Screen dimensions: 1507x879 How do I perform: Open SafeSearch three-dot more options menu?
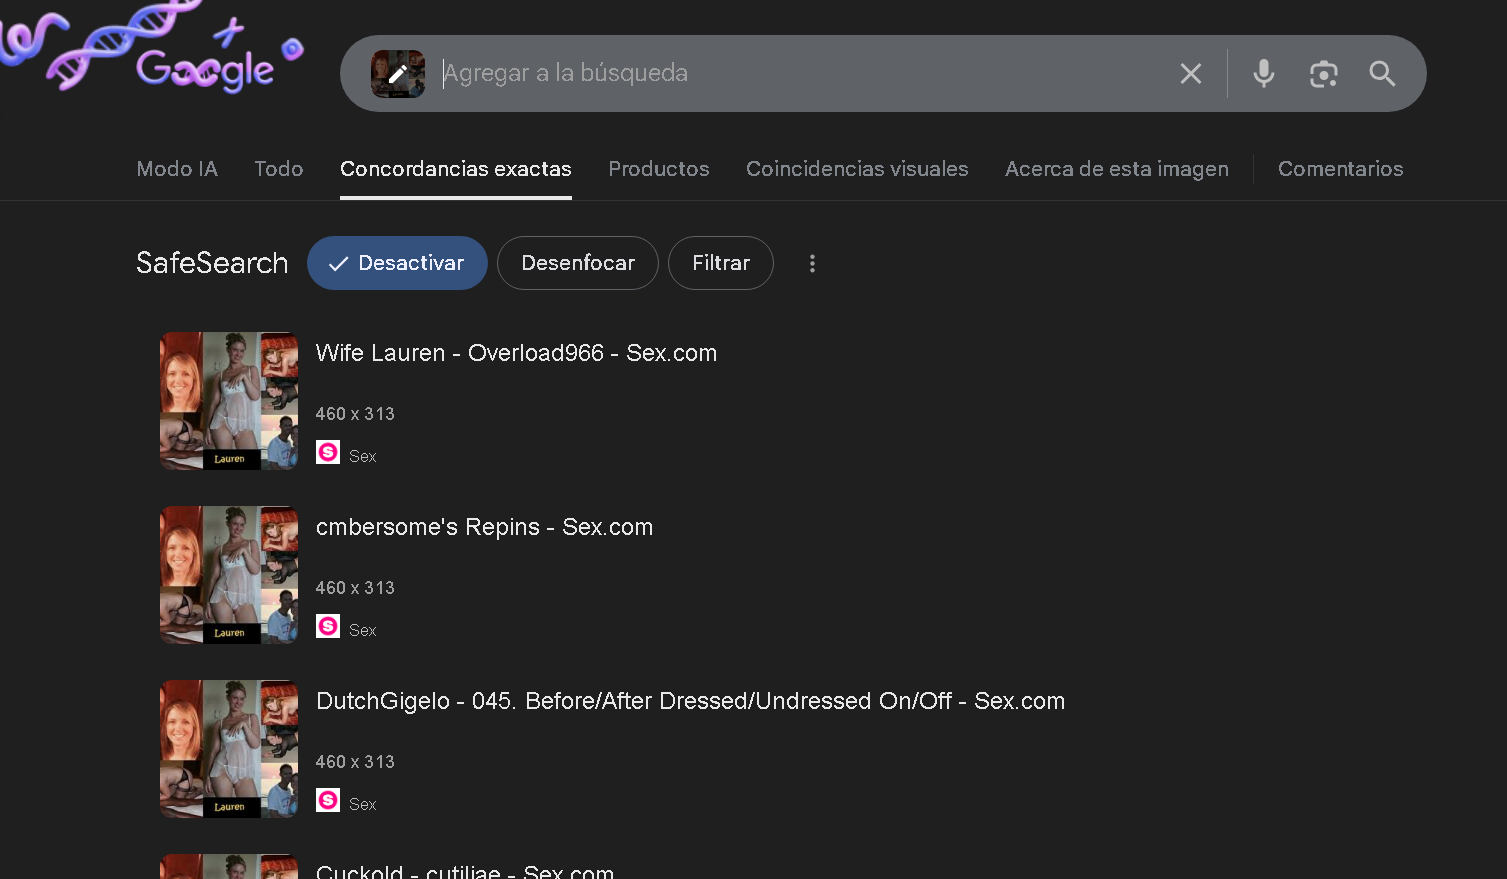point(812,263)
